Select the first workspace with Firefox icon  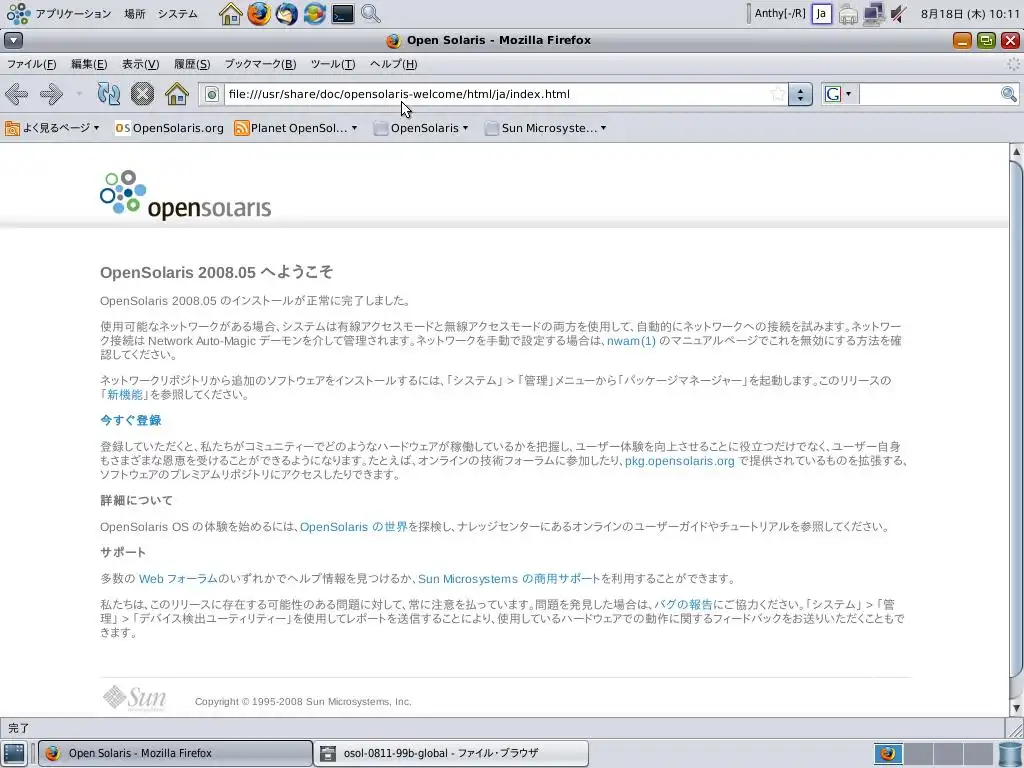(x=888, y=754)
